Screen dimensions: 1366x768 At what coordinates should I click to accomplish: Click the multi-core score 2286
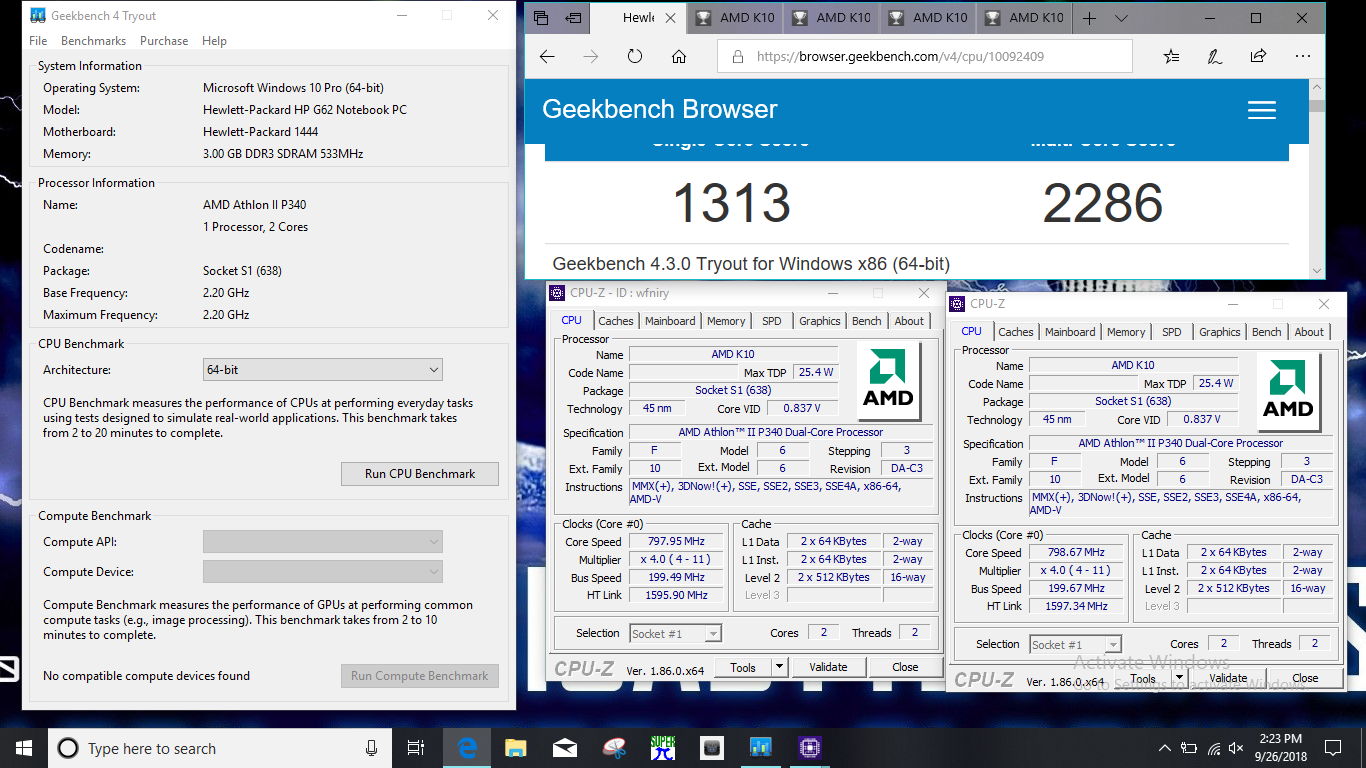(x=1103, y=203)
